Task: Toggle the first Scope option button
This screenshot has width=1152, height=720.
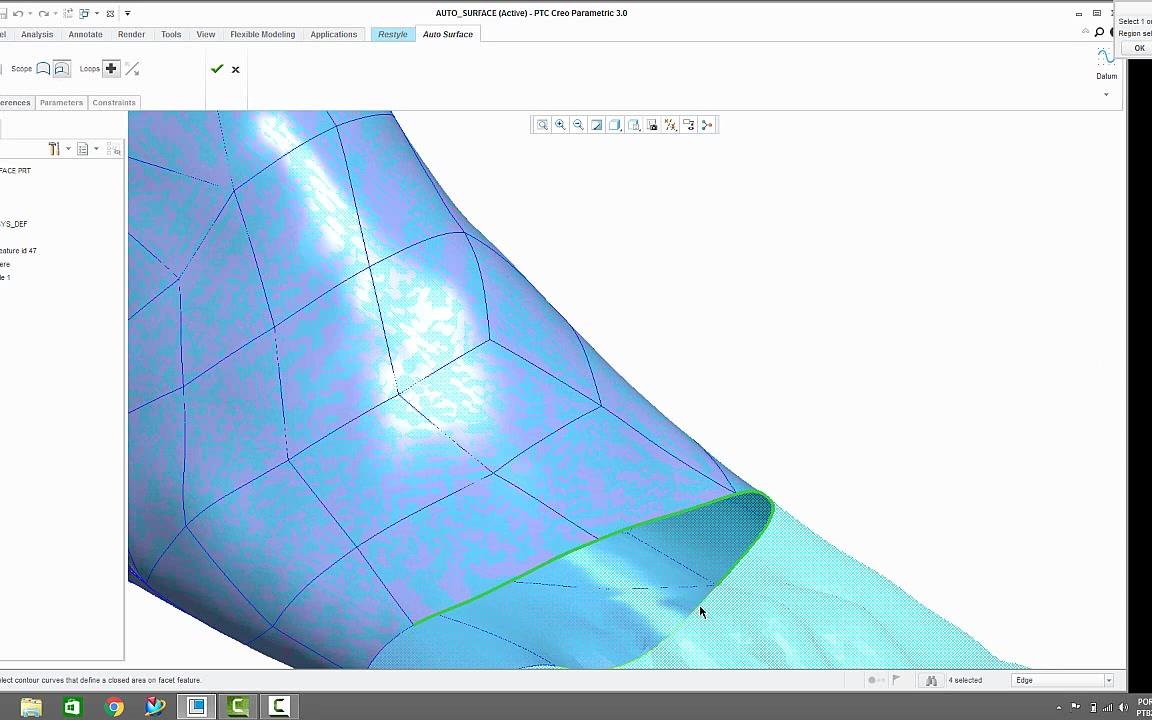Action: [43, 69]
